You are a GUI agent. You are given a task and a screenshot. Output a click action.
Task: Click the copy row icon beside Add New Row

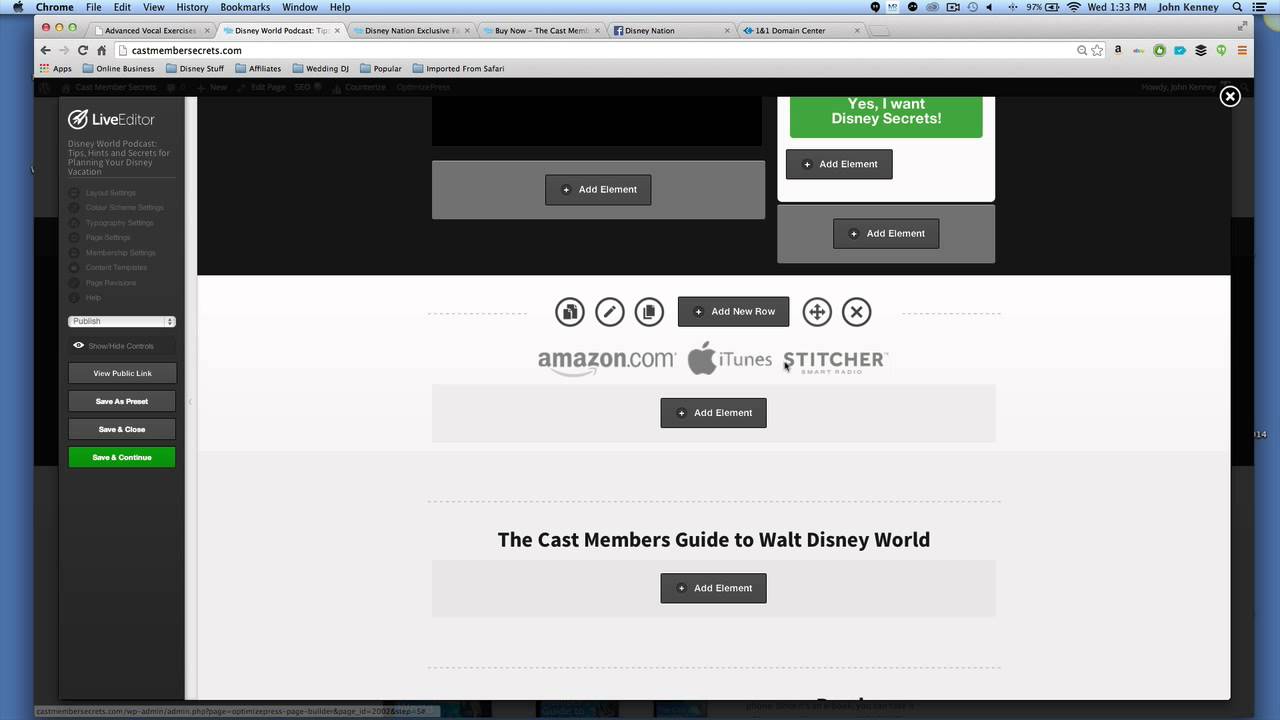649,312
